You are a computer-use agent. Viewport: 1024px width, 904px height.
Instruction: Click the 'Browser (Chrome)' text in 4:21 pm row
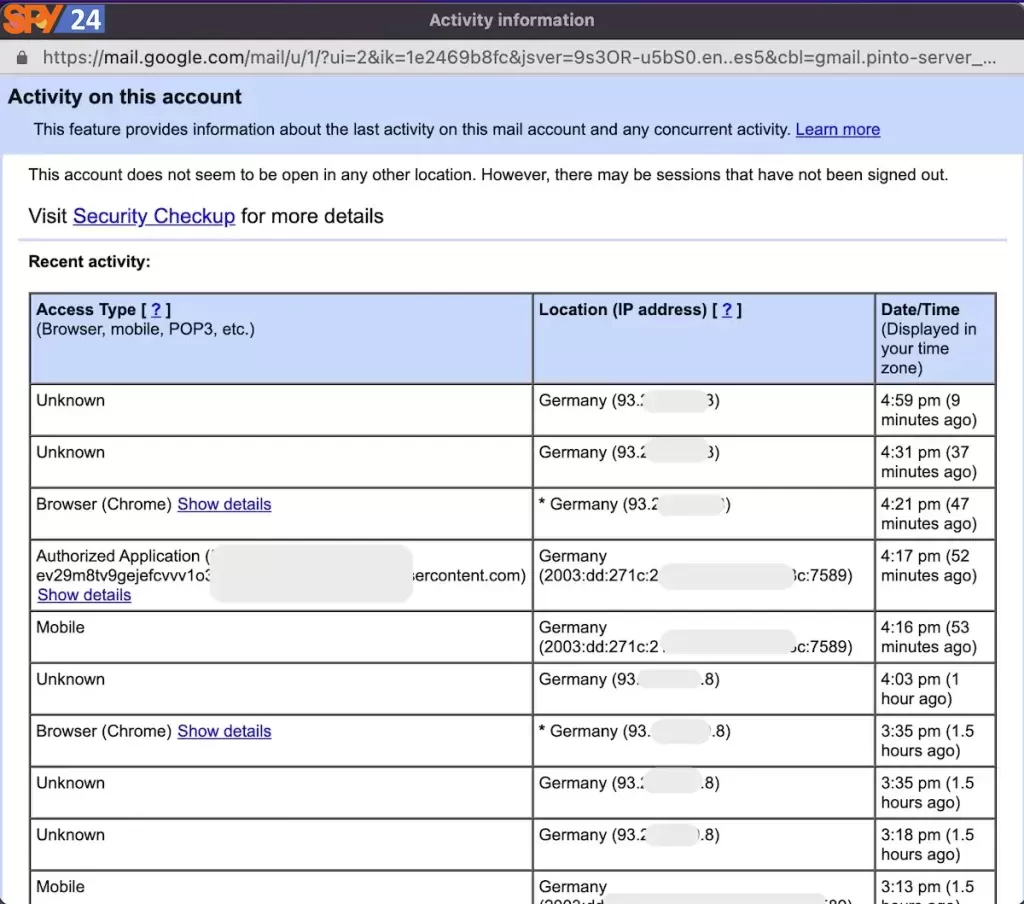click(104, 504)
